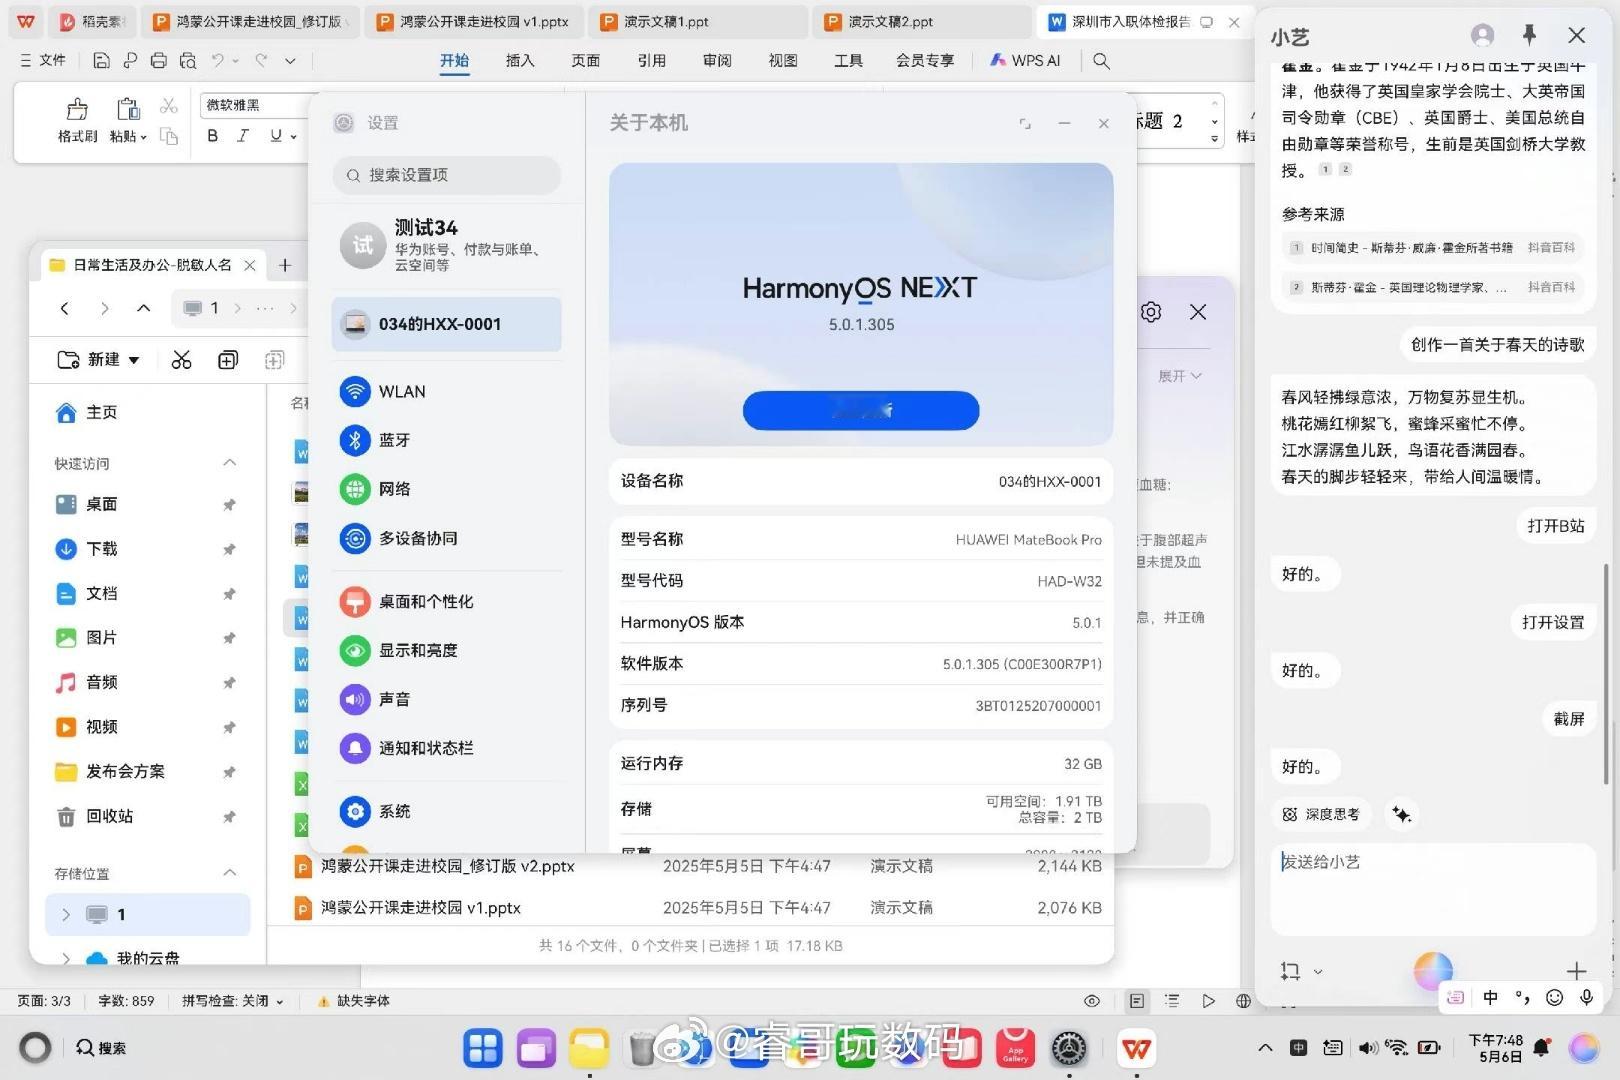The height and width of the screenshot is (1080, 1620).
Task: Open Bluetooth (蓝牙) settings
Action: tap(446, 440)
